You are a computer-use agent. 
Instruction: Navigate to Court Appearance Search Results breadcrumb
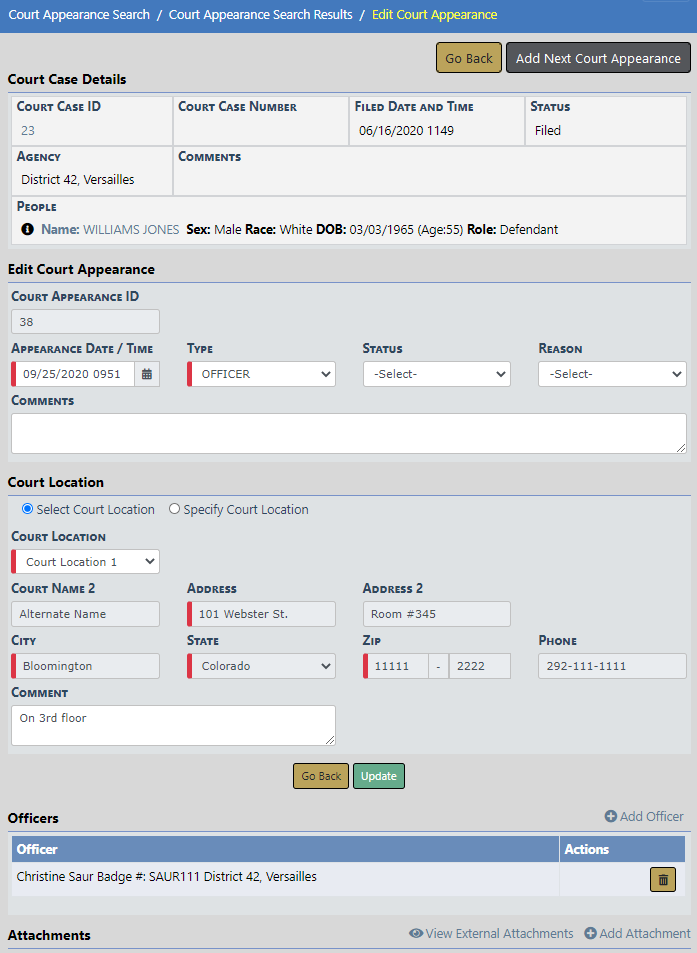click(x=260, y=15)
